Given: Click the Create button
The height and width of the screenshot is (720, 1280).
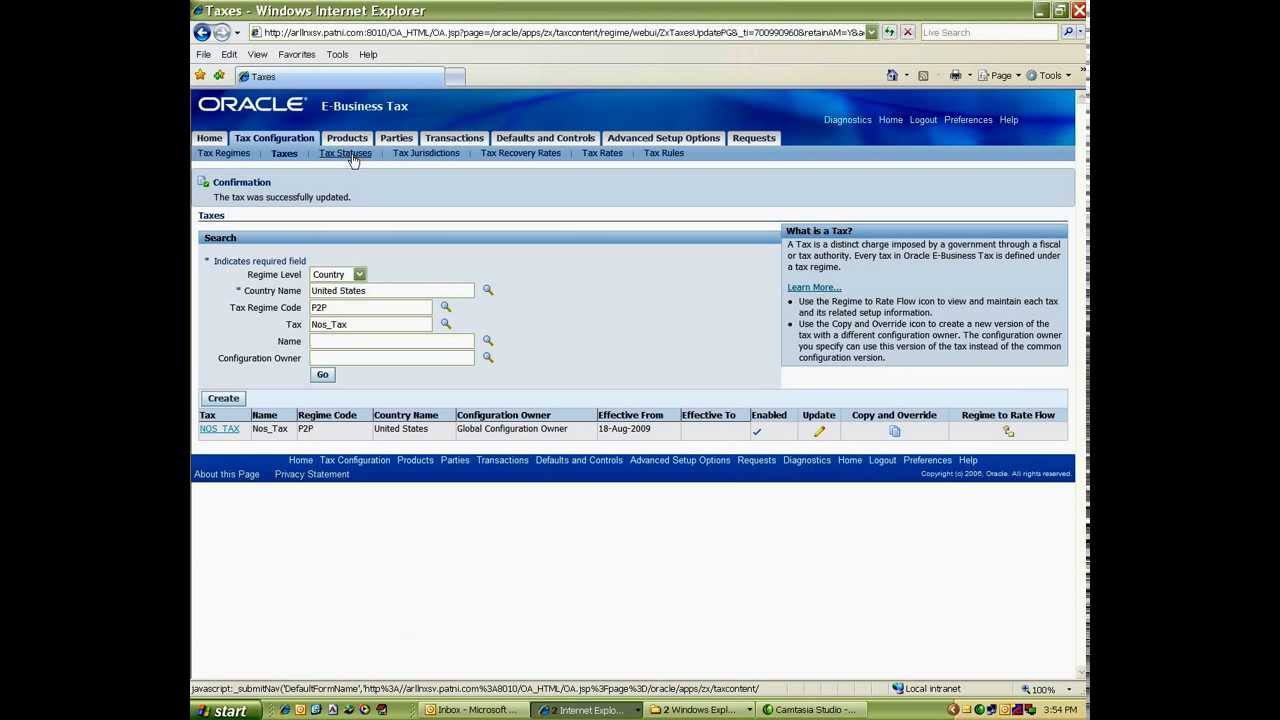Looking at the screenshot, I should [x=223, y=398].
